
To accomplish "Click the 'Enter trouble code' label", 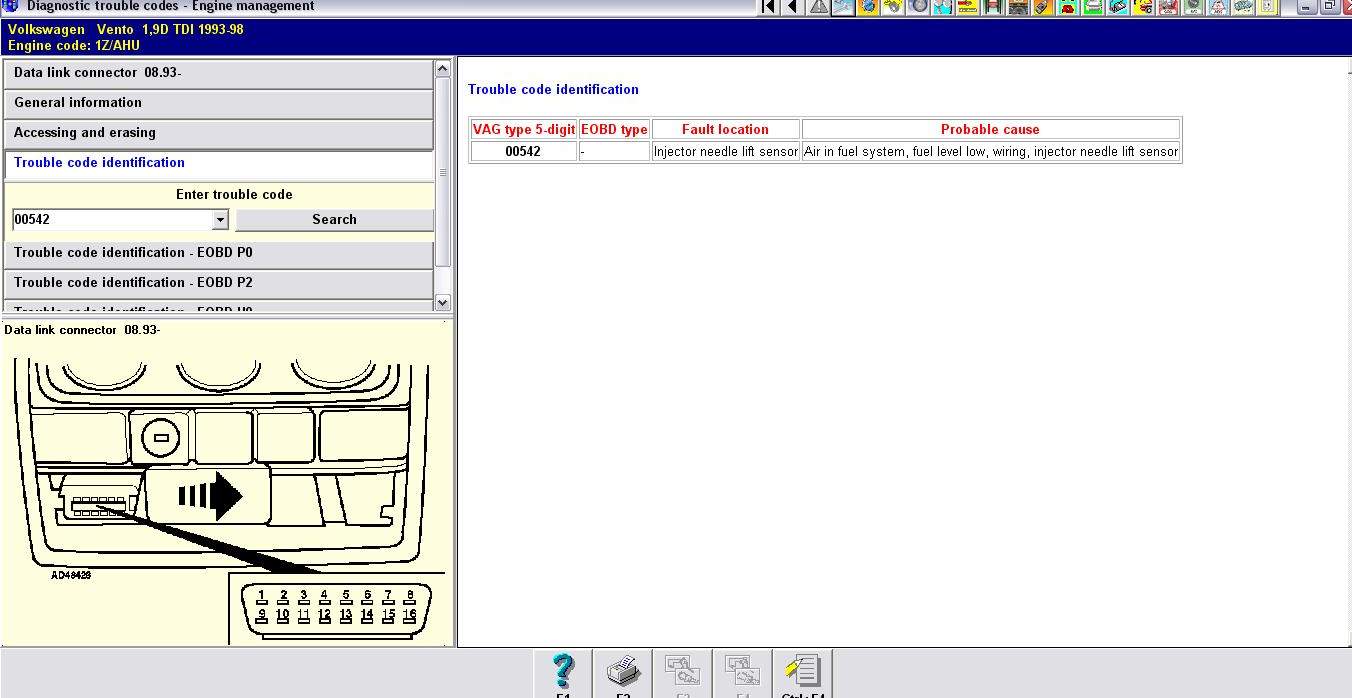I will pyautogui.click(x=234, y=195).
